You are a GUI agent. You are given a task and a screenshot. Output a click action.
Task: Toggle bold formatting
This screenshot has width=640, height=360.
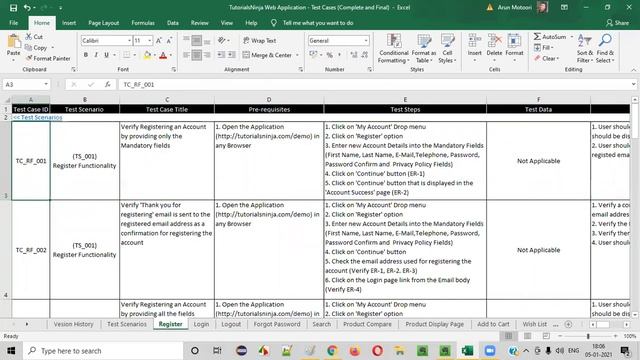coord(86,55)
